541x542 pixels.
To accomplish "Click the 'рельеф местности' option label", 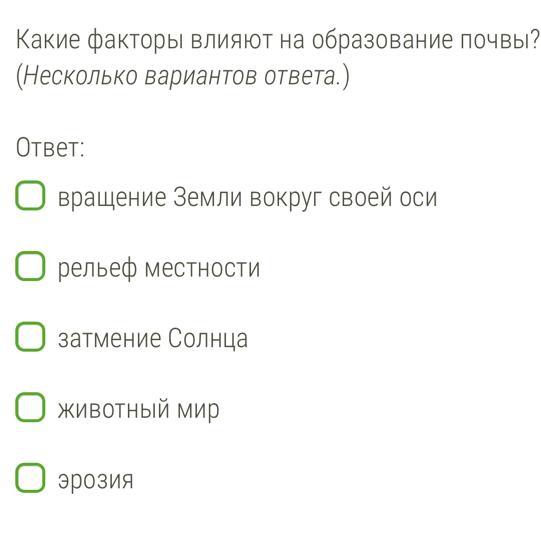I will [x=159, y=269].
